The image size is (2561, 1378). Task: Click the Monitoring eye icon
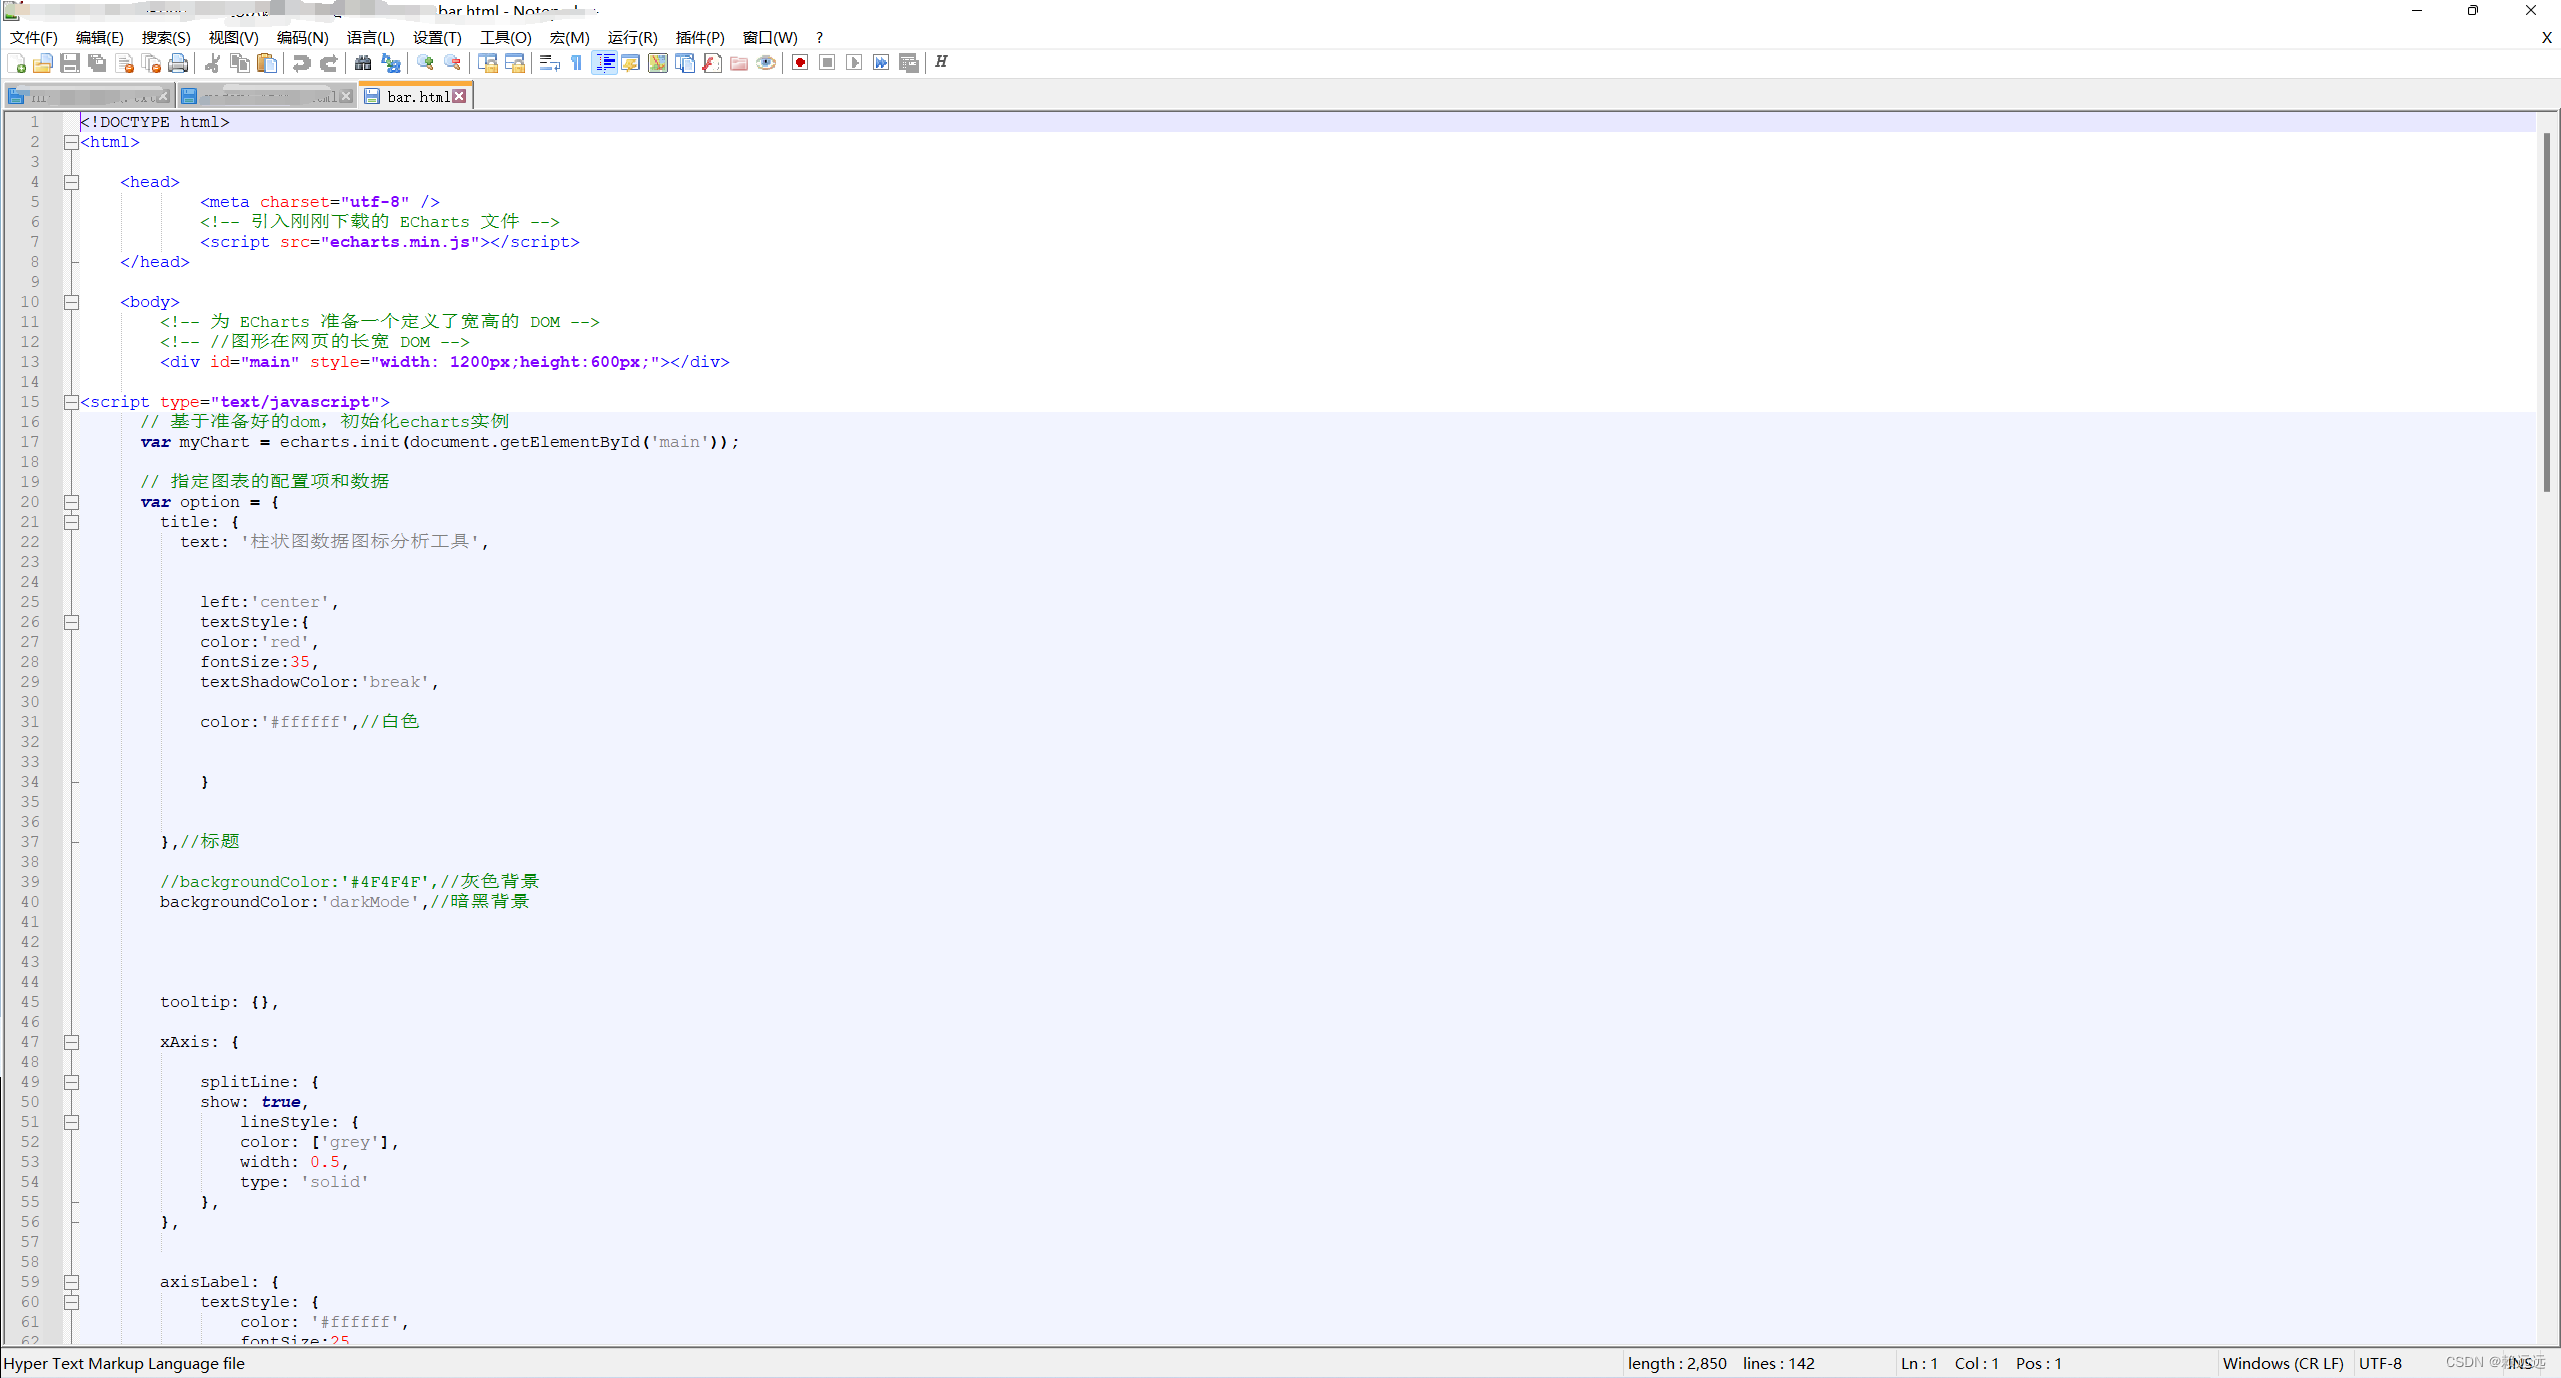pyautogui.click(x=766, y=63)
